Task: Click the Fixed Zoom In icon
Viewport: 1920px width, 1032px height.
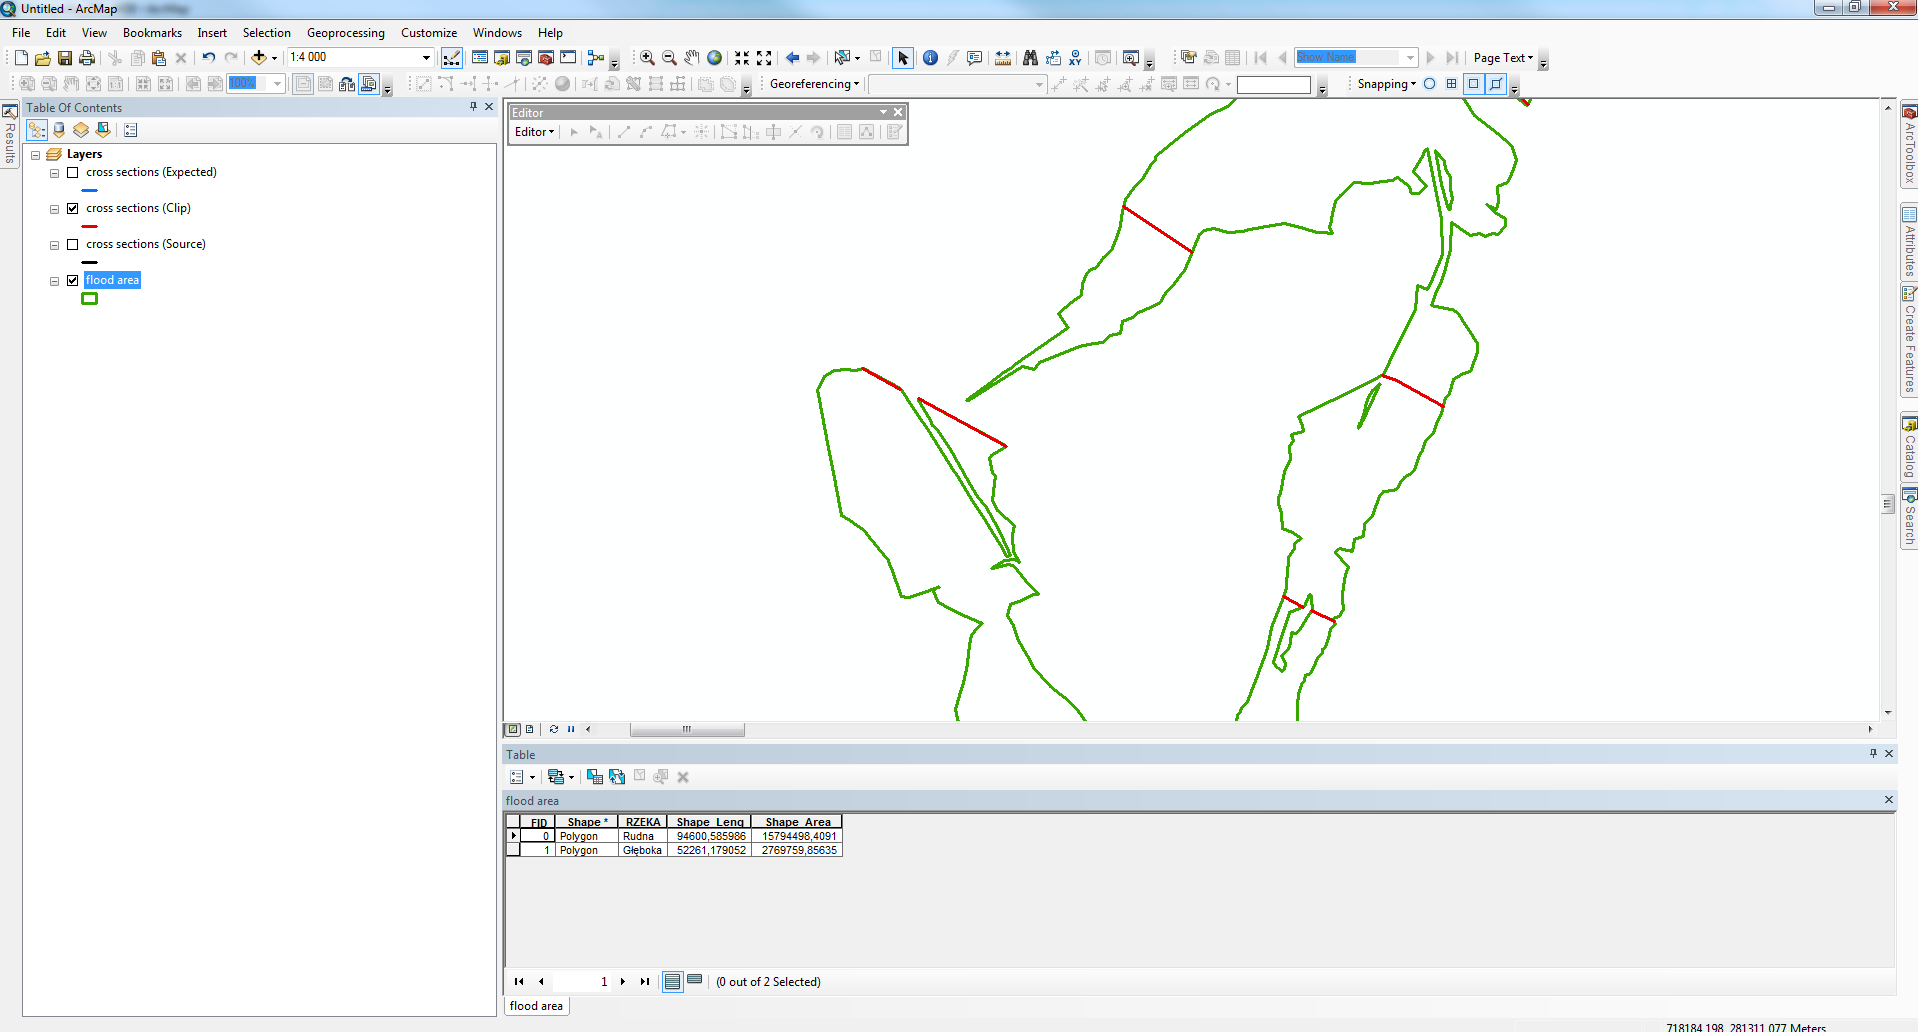Action: 742,58
